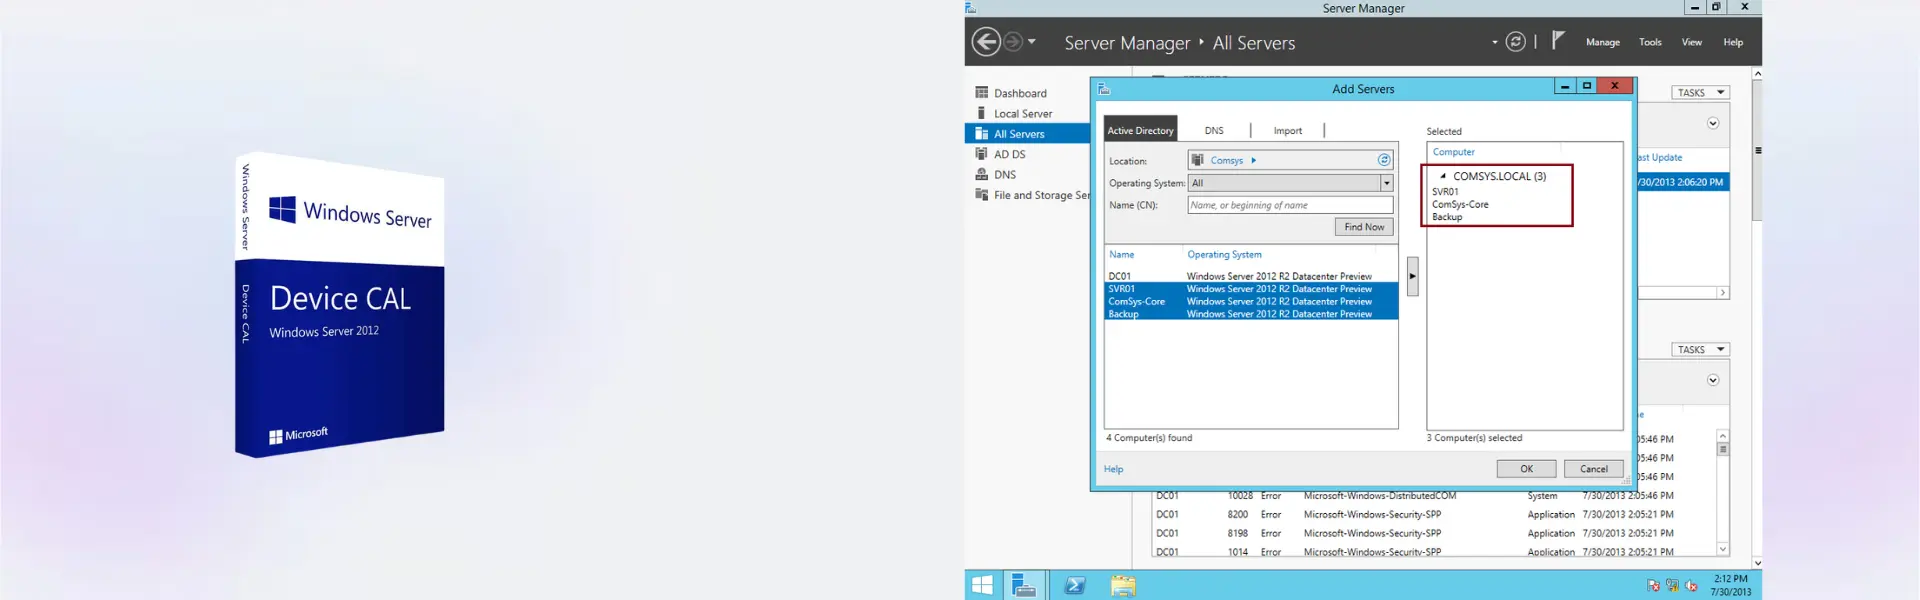Image resolution: width=1920 pixels, height=600 pixels.
Task: Click the sound volume tray icon
Action: pos(1691,586)
